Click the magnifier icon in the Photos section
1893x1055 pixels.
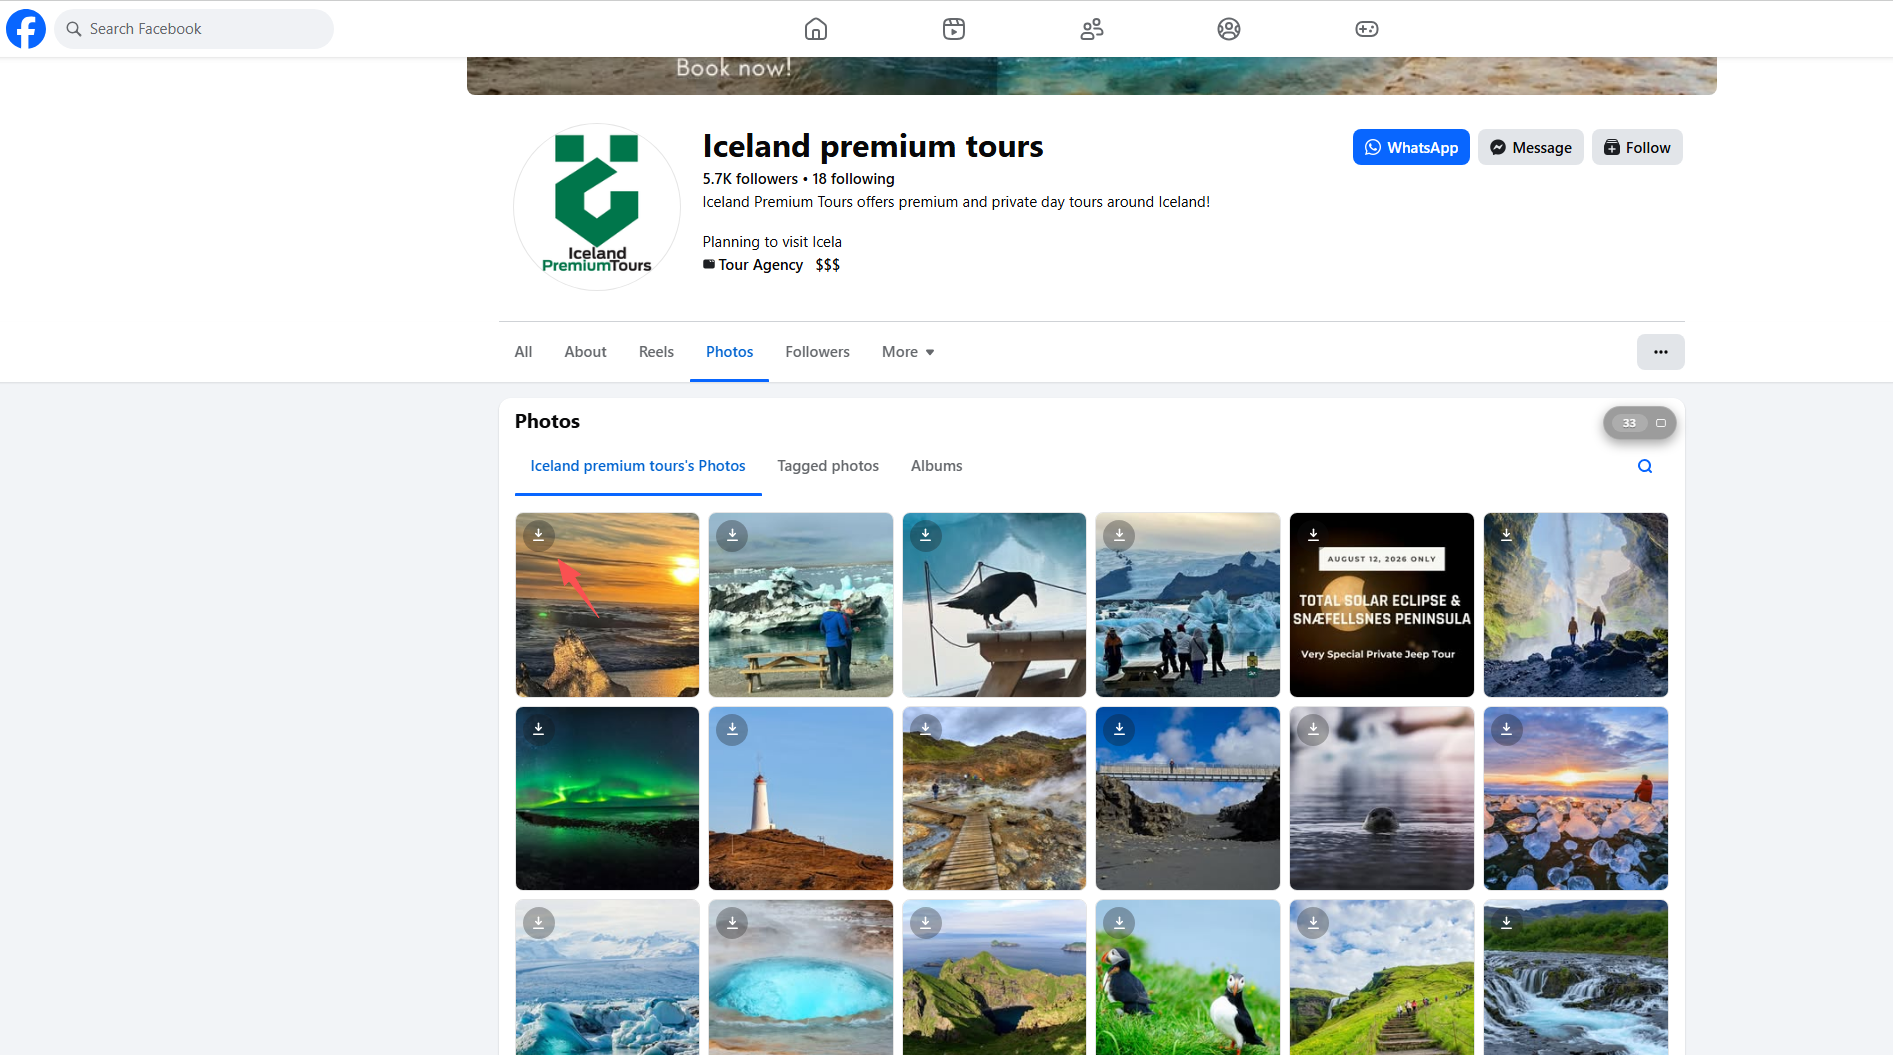pos(1645,466)
